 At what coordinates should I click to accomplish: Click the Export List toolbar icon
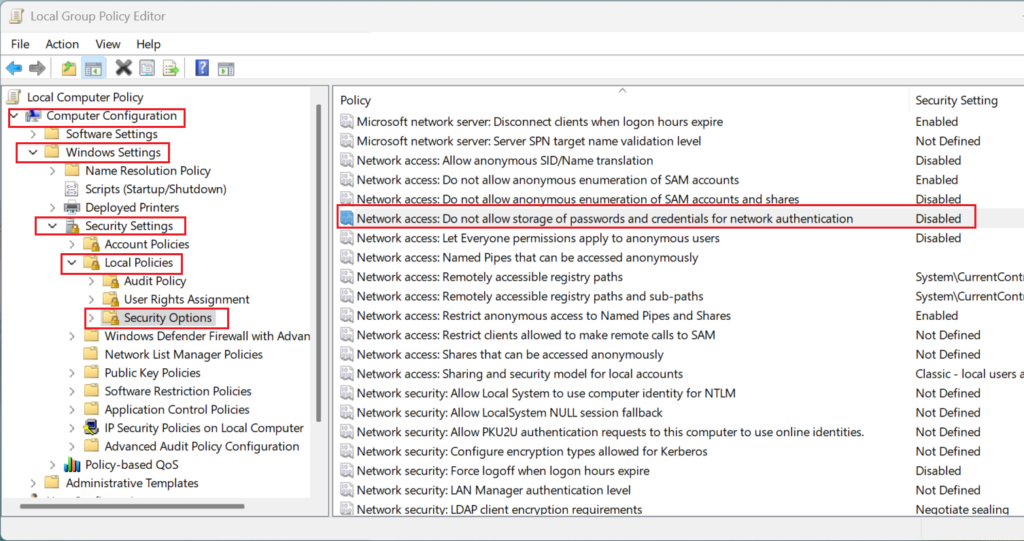click(171, 68)
